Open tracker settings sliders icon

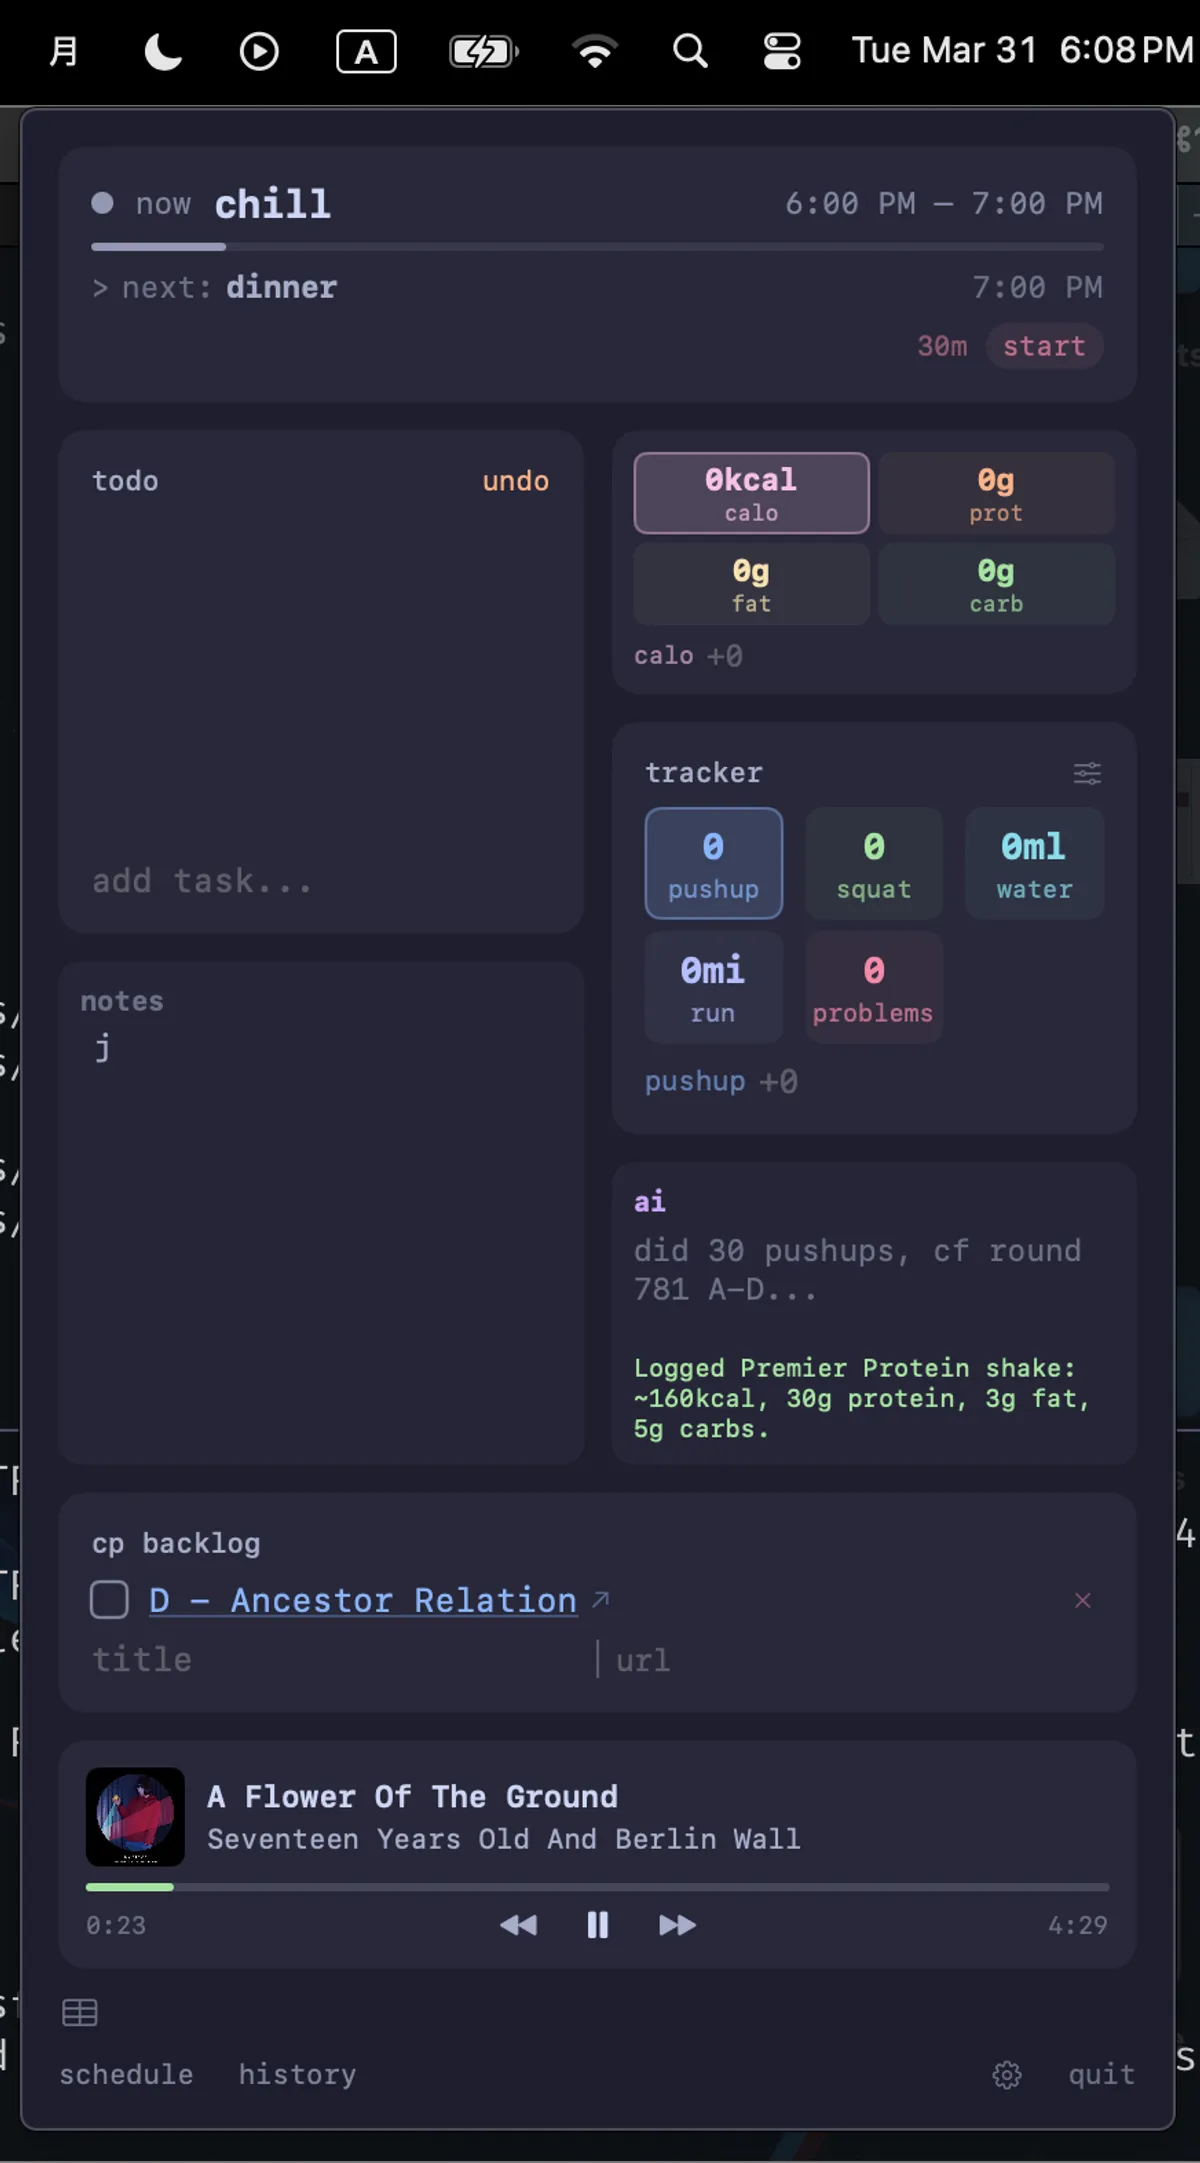click(x=1087, y=773)
